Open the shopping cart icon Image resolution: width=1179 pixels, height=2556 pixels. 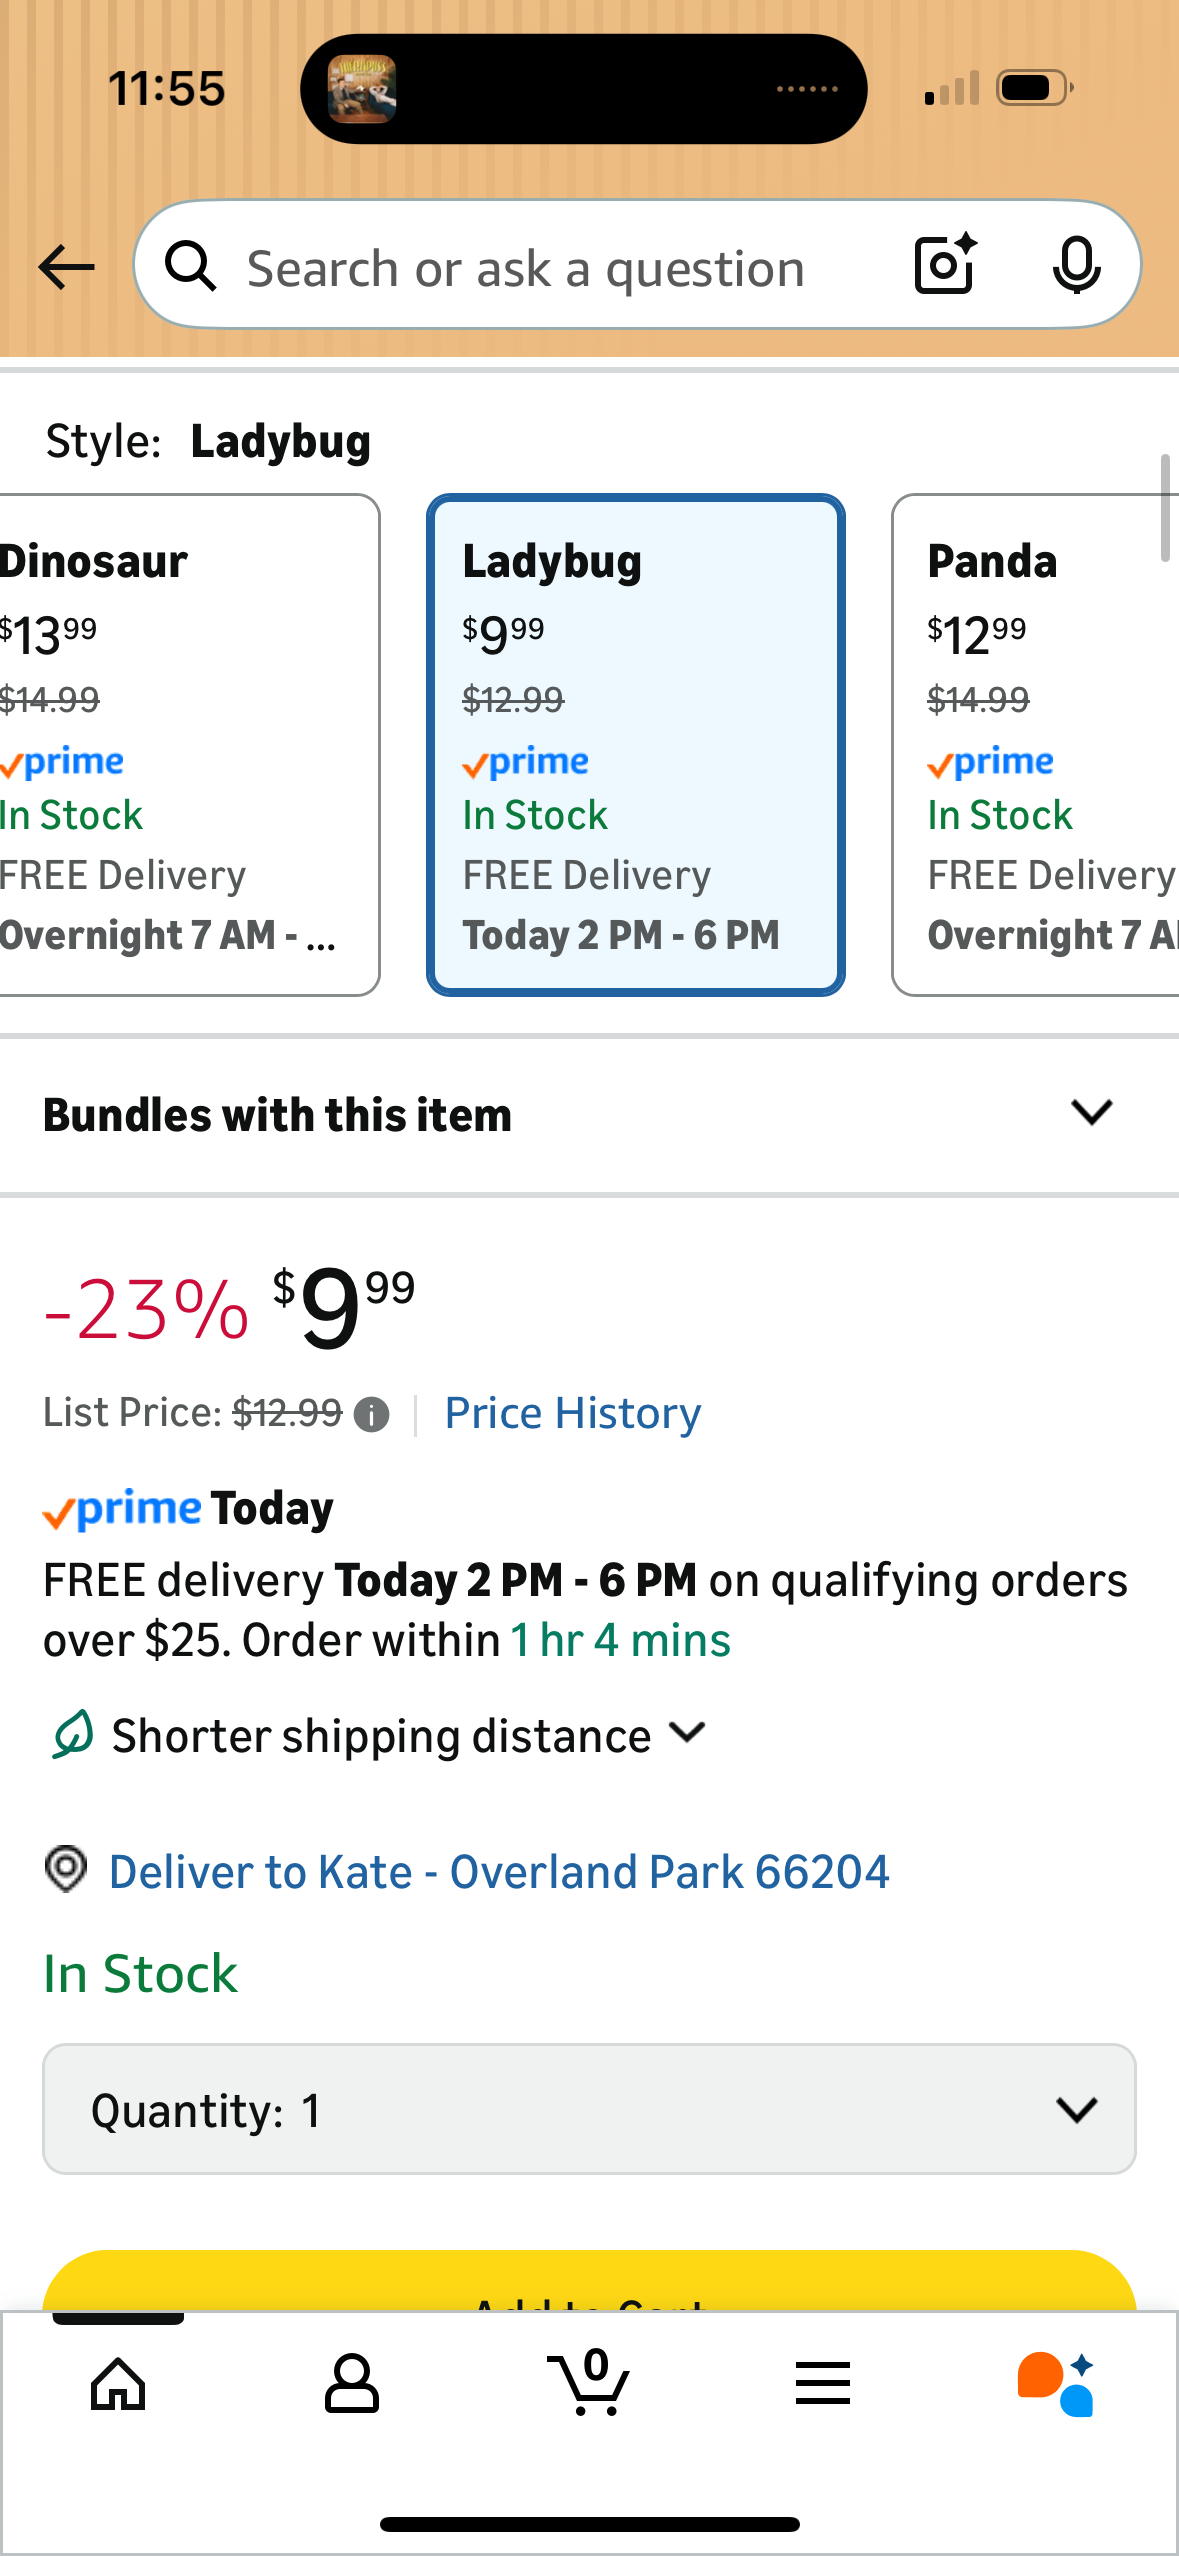pyautogui.click(x=589, y=2383)
